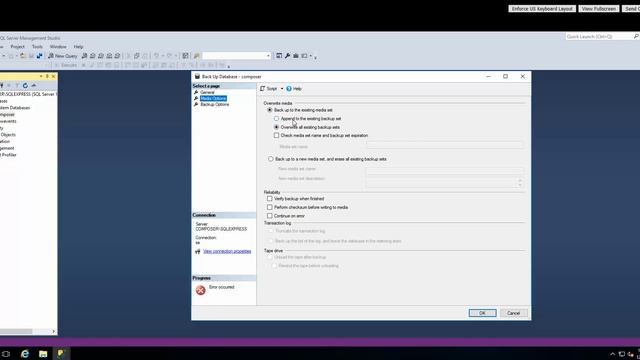Click the blue Help icon in the dialog
The image size is (640, 360).
(x=289, y=89)
